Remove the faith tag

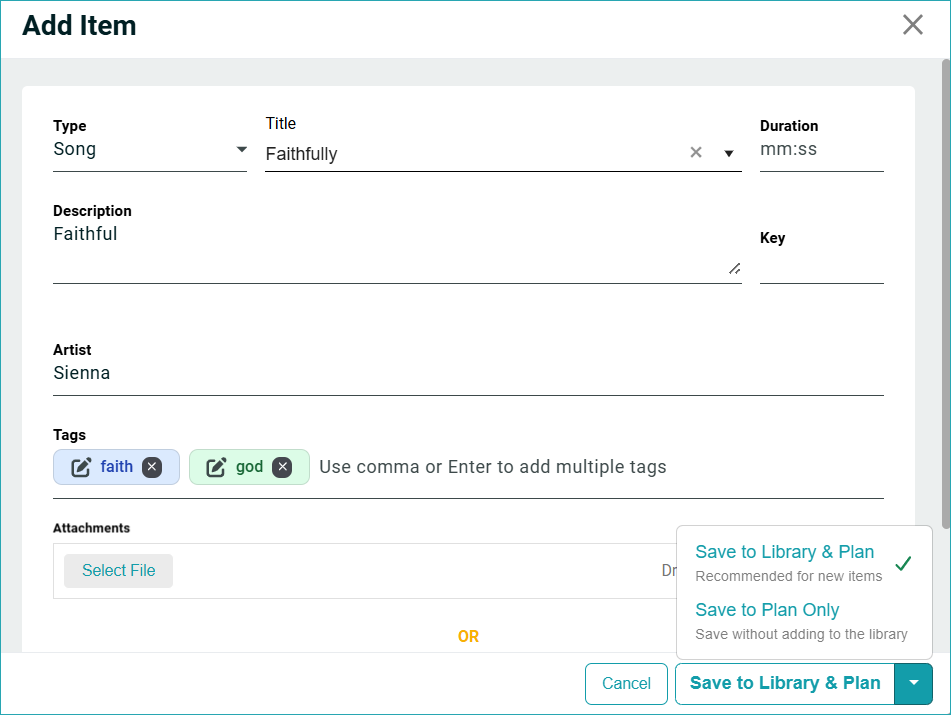click(152, 467)
